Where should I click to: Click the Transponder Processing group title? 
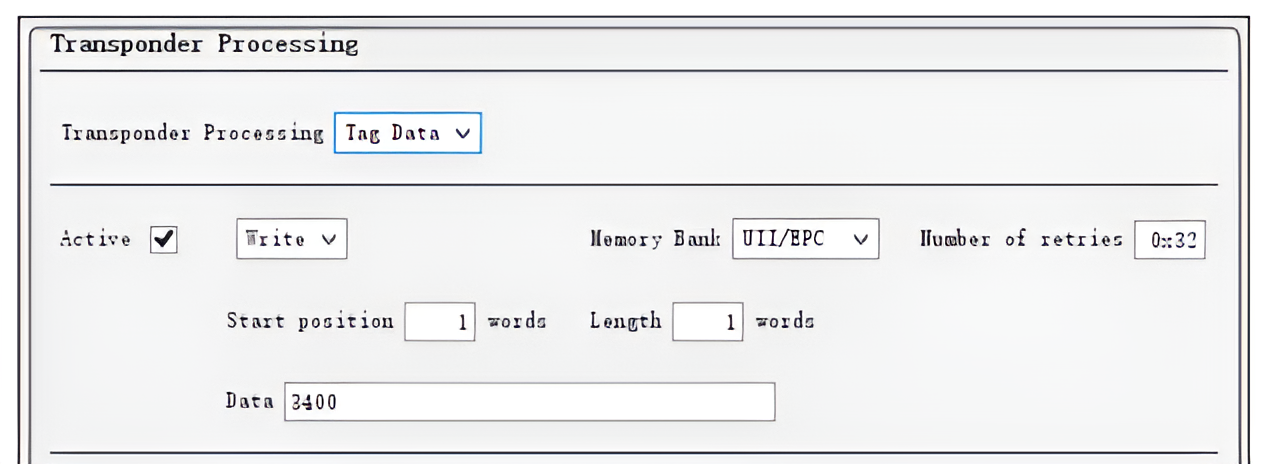click(204, 45)
